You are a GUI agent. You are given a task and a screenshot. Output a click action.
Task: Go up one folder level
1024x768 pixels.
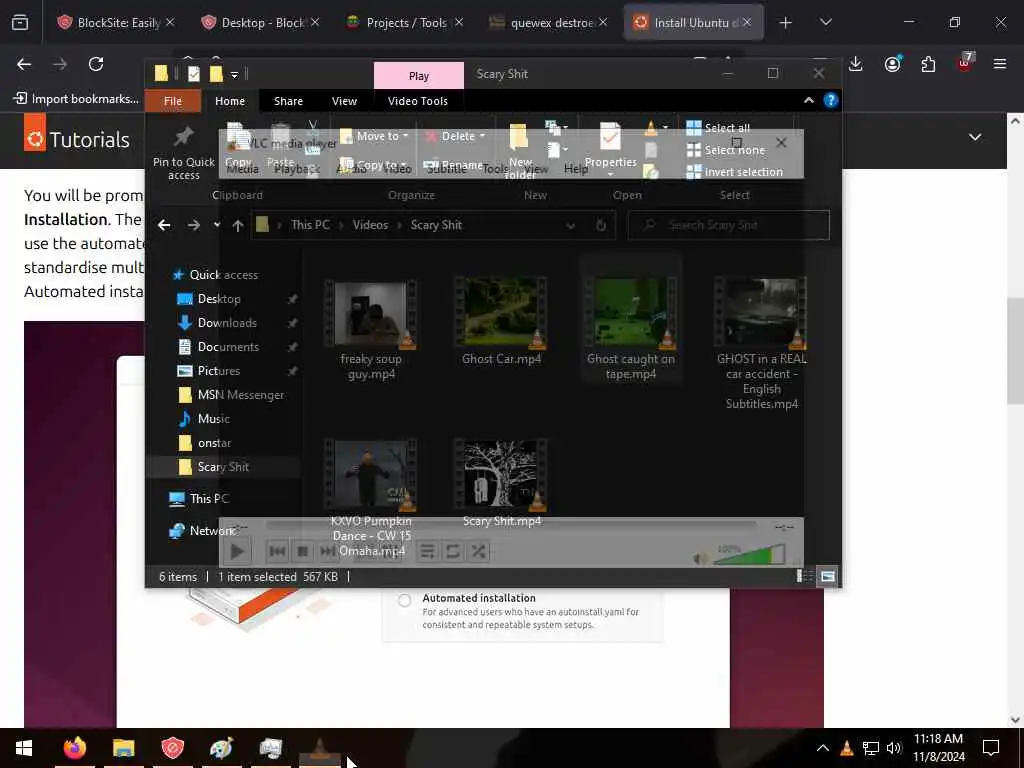tap(238, 225)
